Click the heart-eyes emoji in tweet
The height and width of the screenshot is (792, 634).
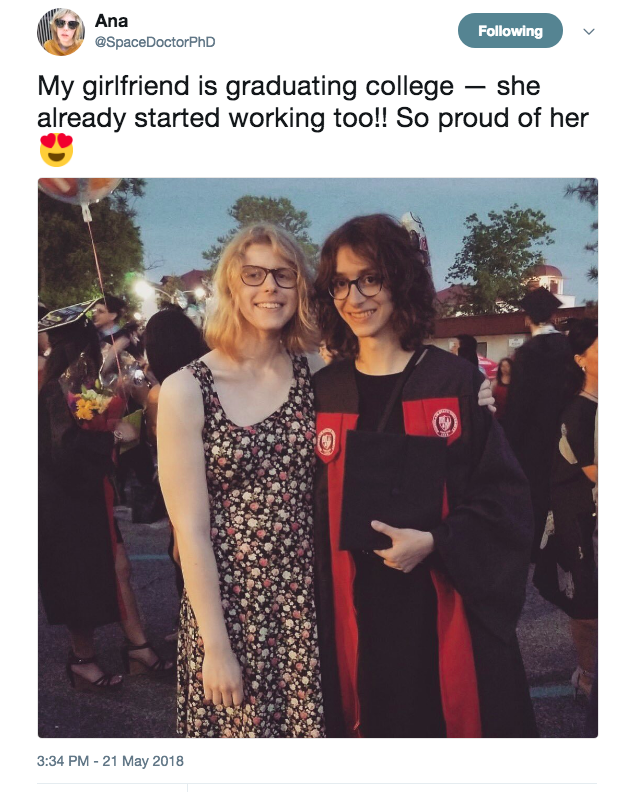(56, 150)
